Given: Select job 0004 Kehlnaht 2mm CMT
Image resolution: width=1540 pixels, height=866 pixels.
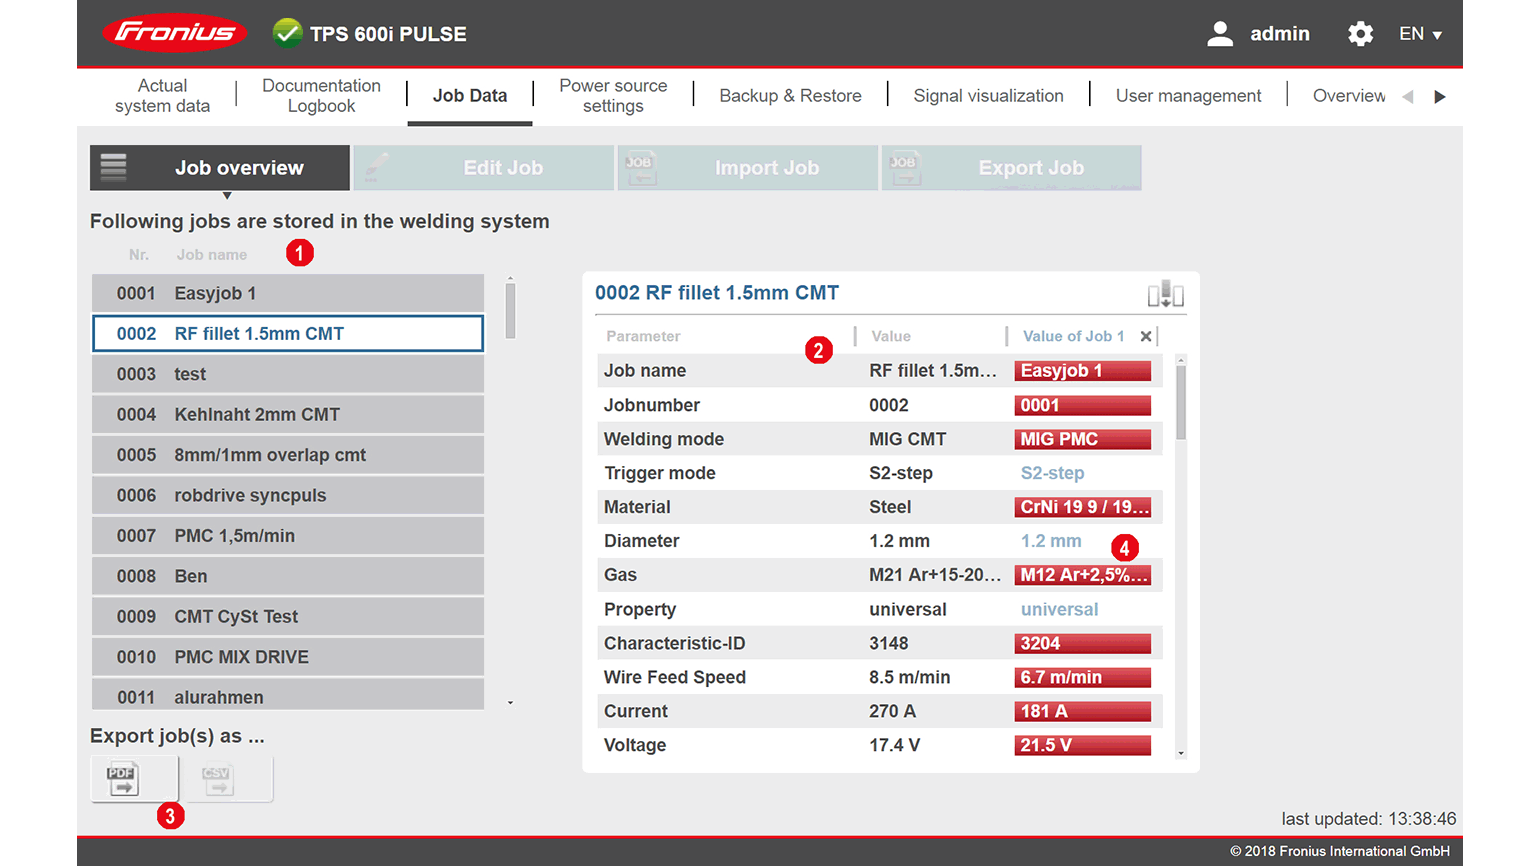Looking at the screenshot, I should pyautogui.click(x=288, y=414).
